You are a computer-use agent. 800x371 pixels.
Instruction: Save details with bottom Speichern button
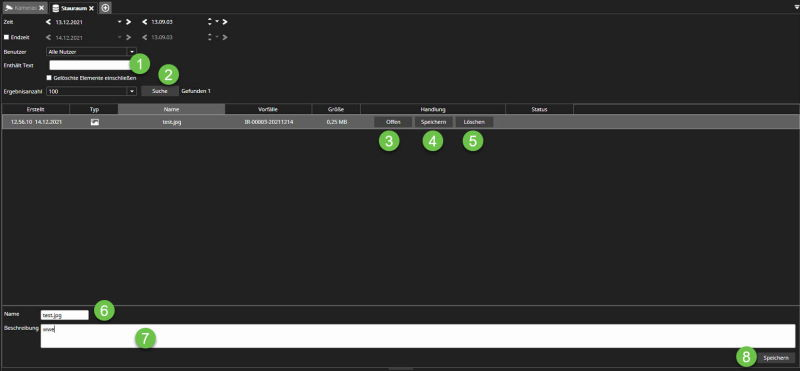(776, 358)
